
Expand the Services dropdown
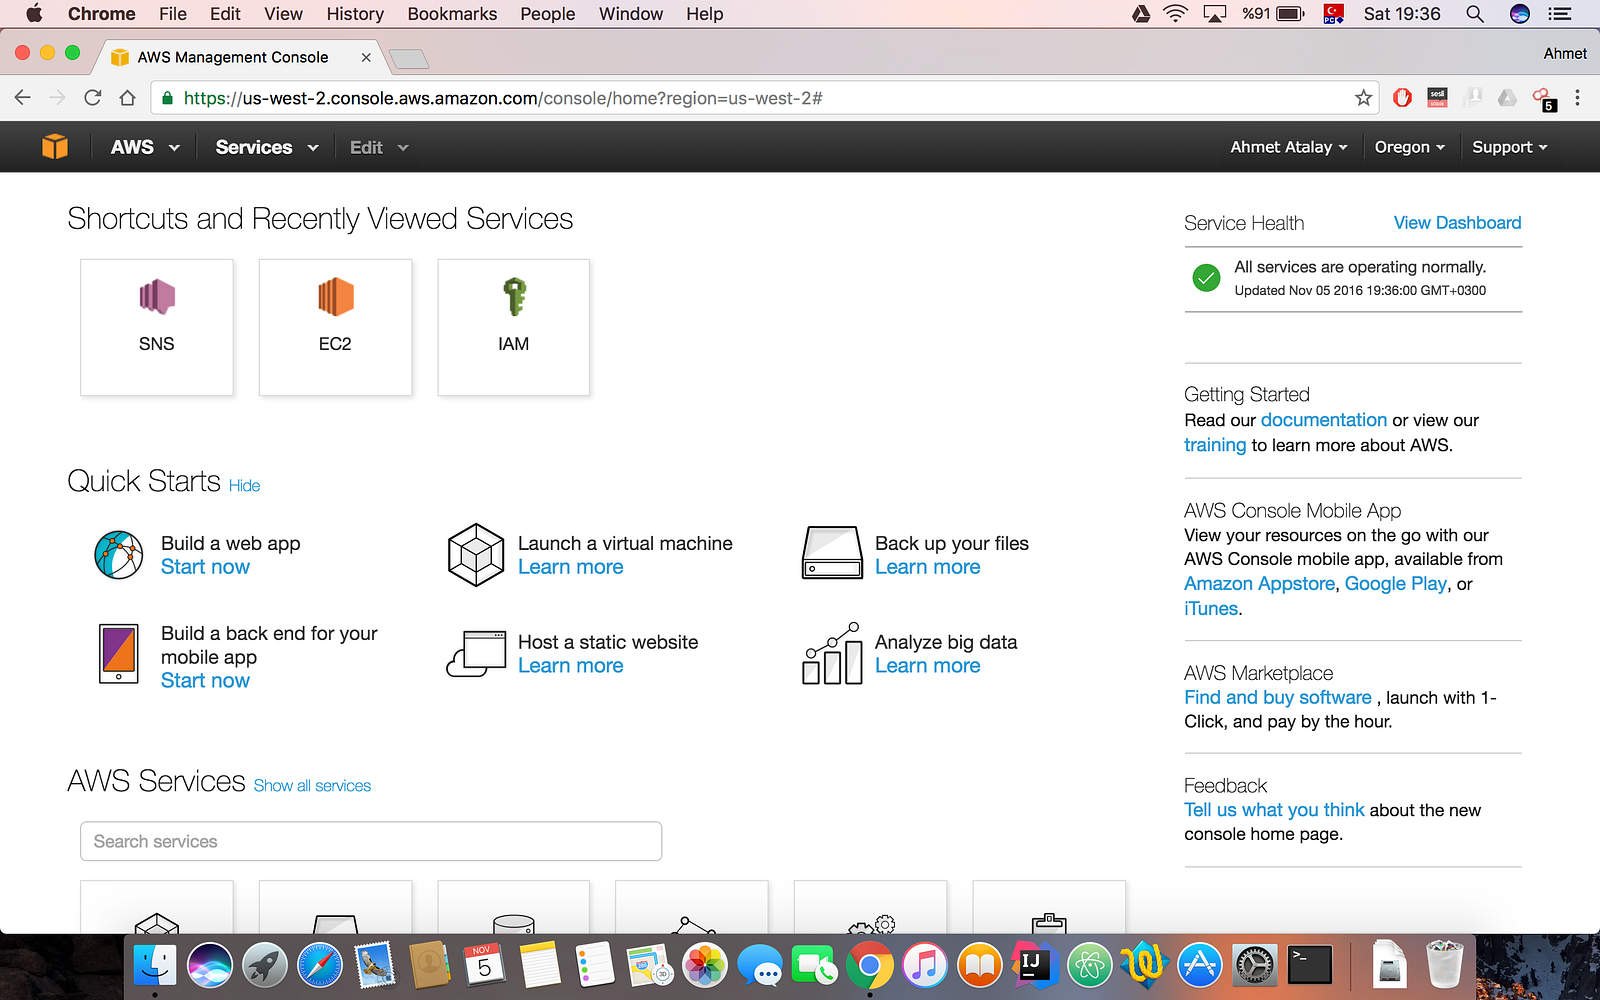[267, 147]
